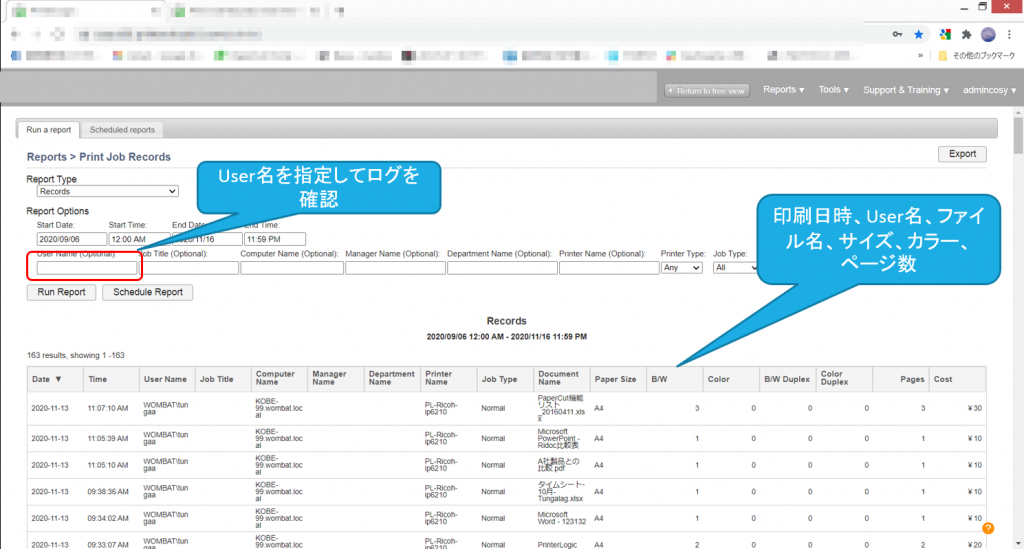This screenshot has height=549, width=1024.
Task: Click the Start Time field
Action: [x=139, y=239]
